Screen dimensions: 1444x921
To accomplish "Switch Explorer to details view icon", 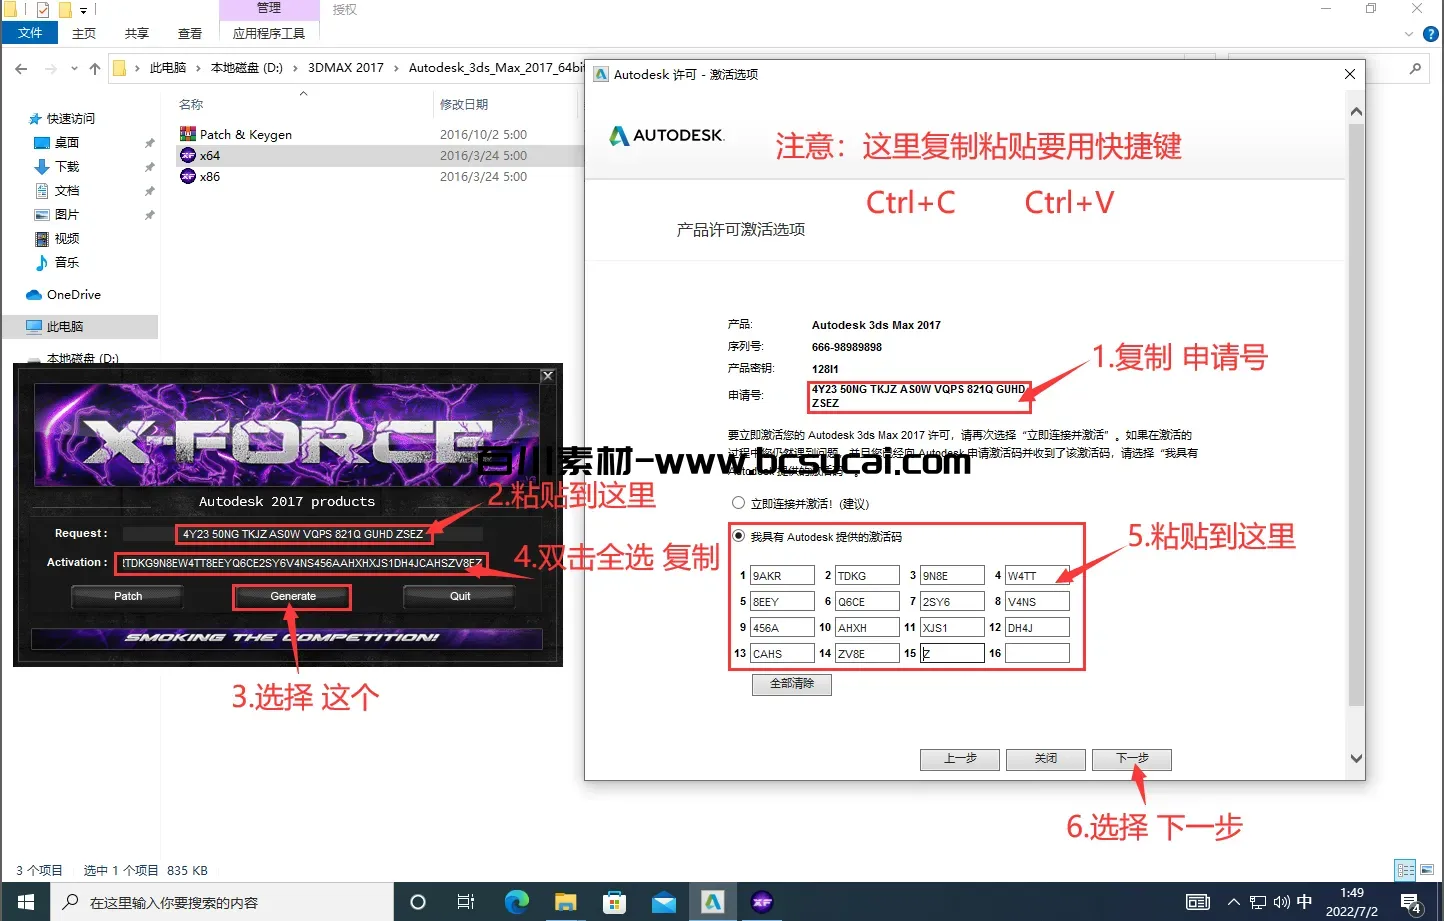I will point(1405,870).
